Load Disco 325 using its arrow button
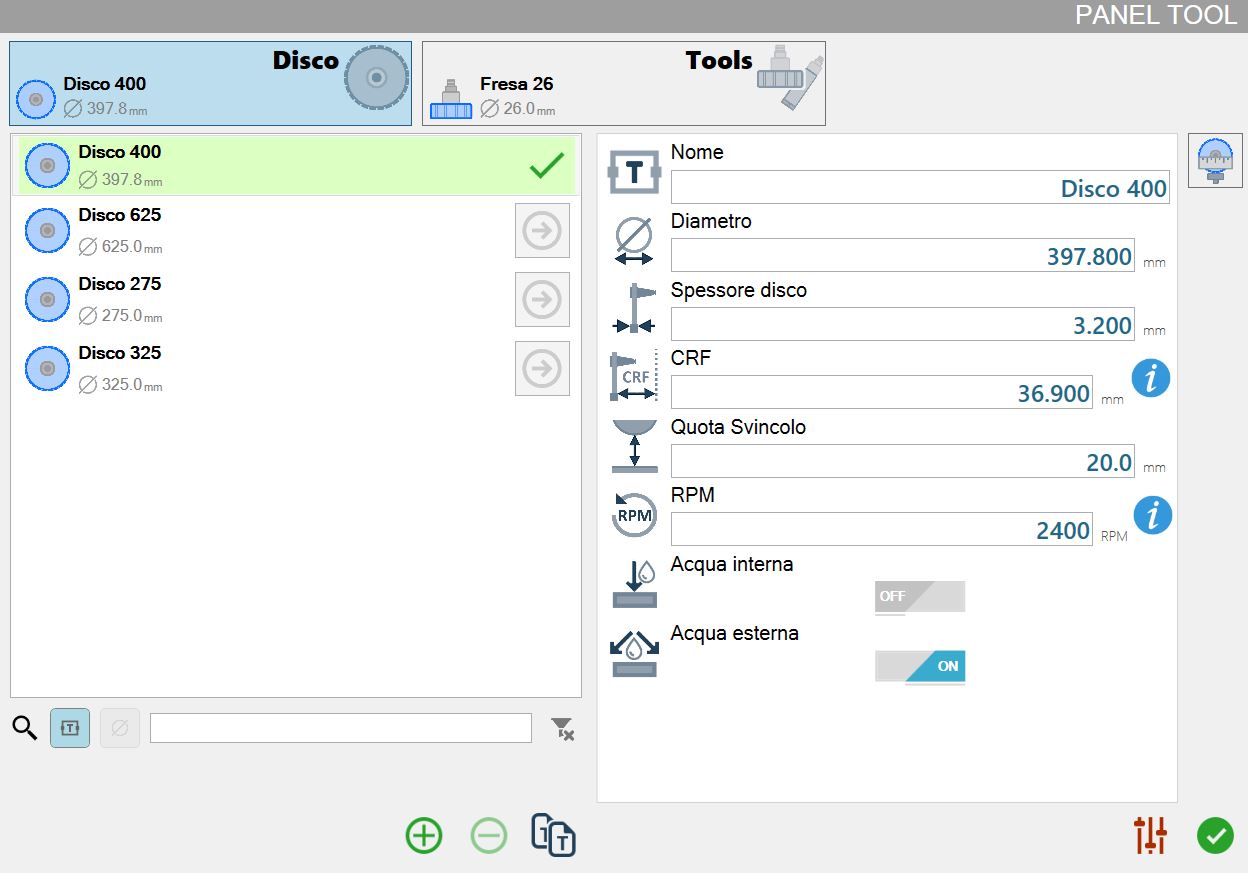Image resolution: width=1248 pixels, height=873 pixels. (542, 369)
